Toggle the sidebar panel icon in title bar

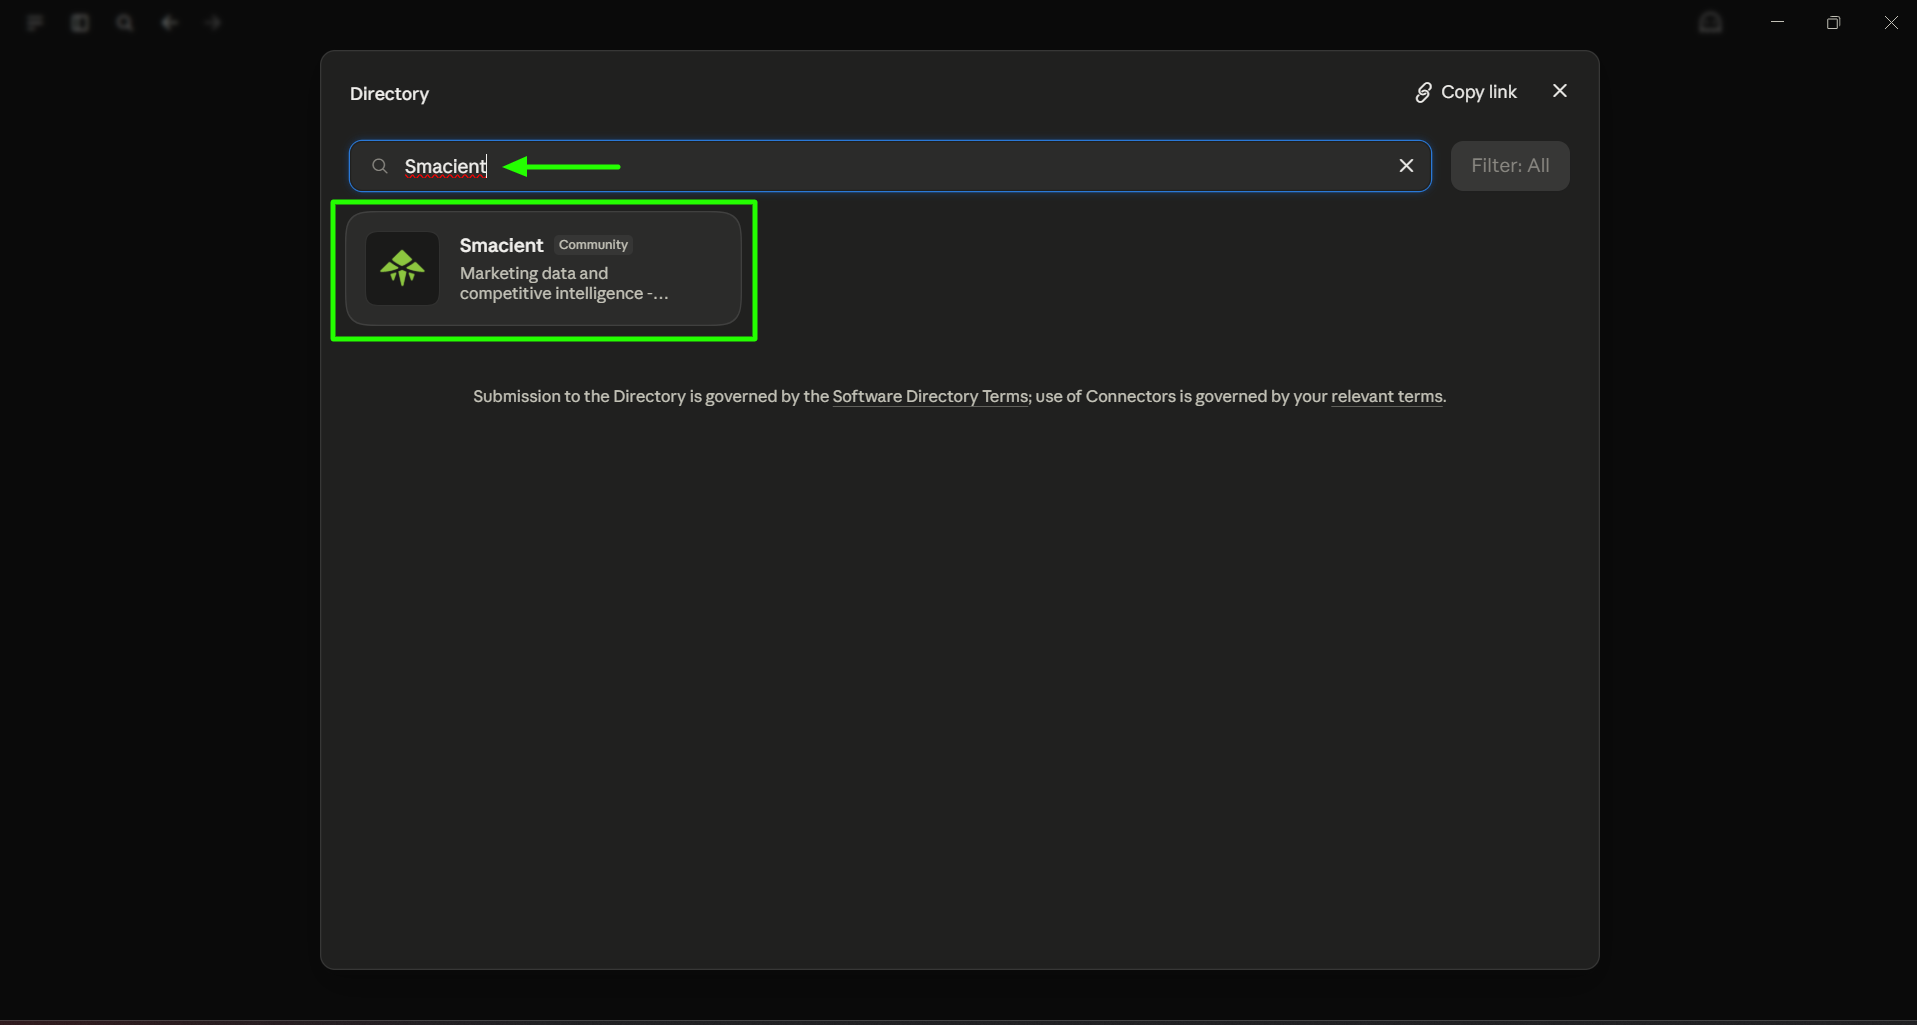[80, 22]
